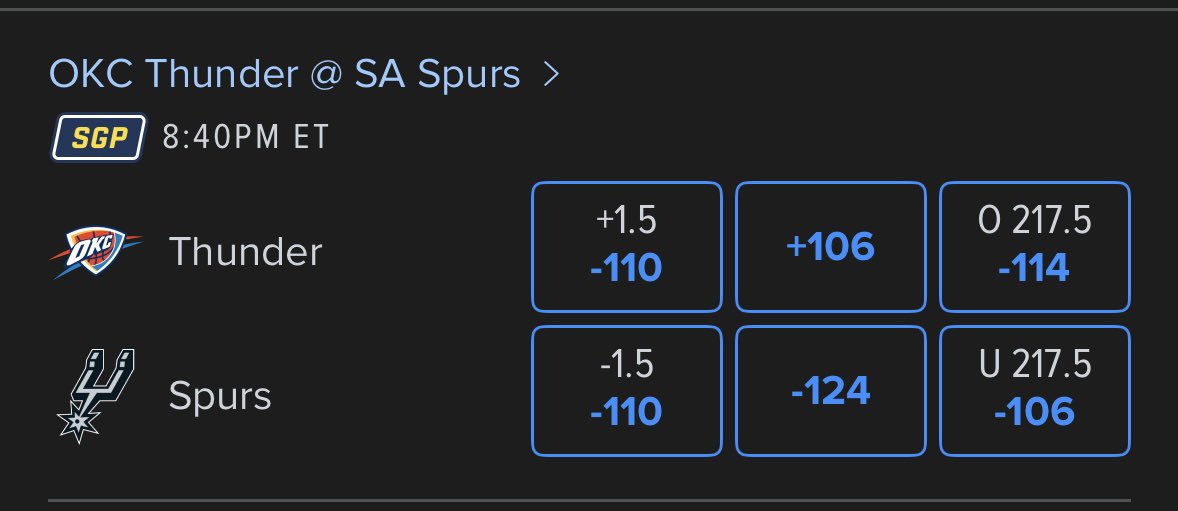Click the -114 odds on the Over

point(1034,268)
